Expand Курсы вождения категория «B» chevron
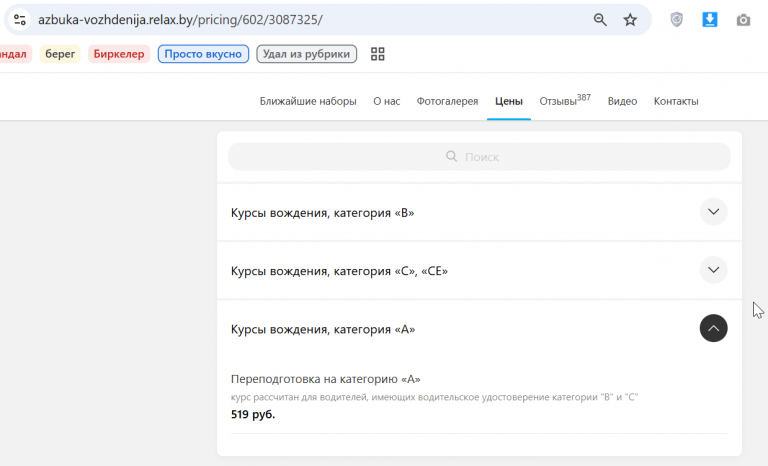 point(713,212)
